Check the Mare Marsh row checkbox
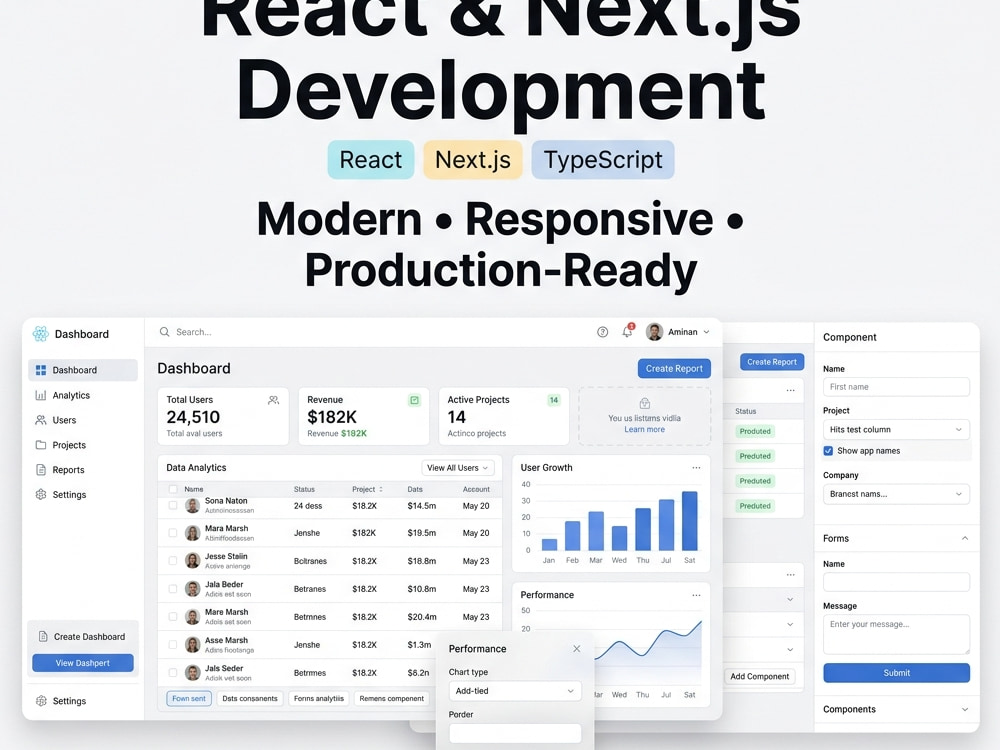Screen dimensions: 1000x750 click(x=173, y=617)
